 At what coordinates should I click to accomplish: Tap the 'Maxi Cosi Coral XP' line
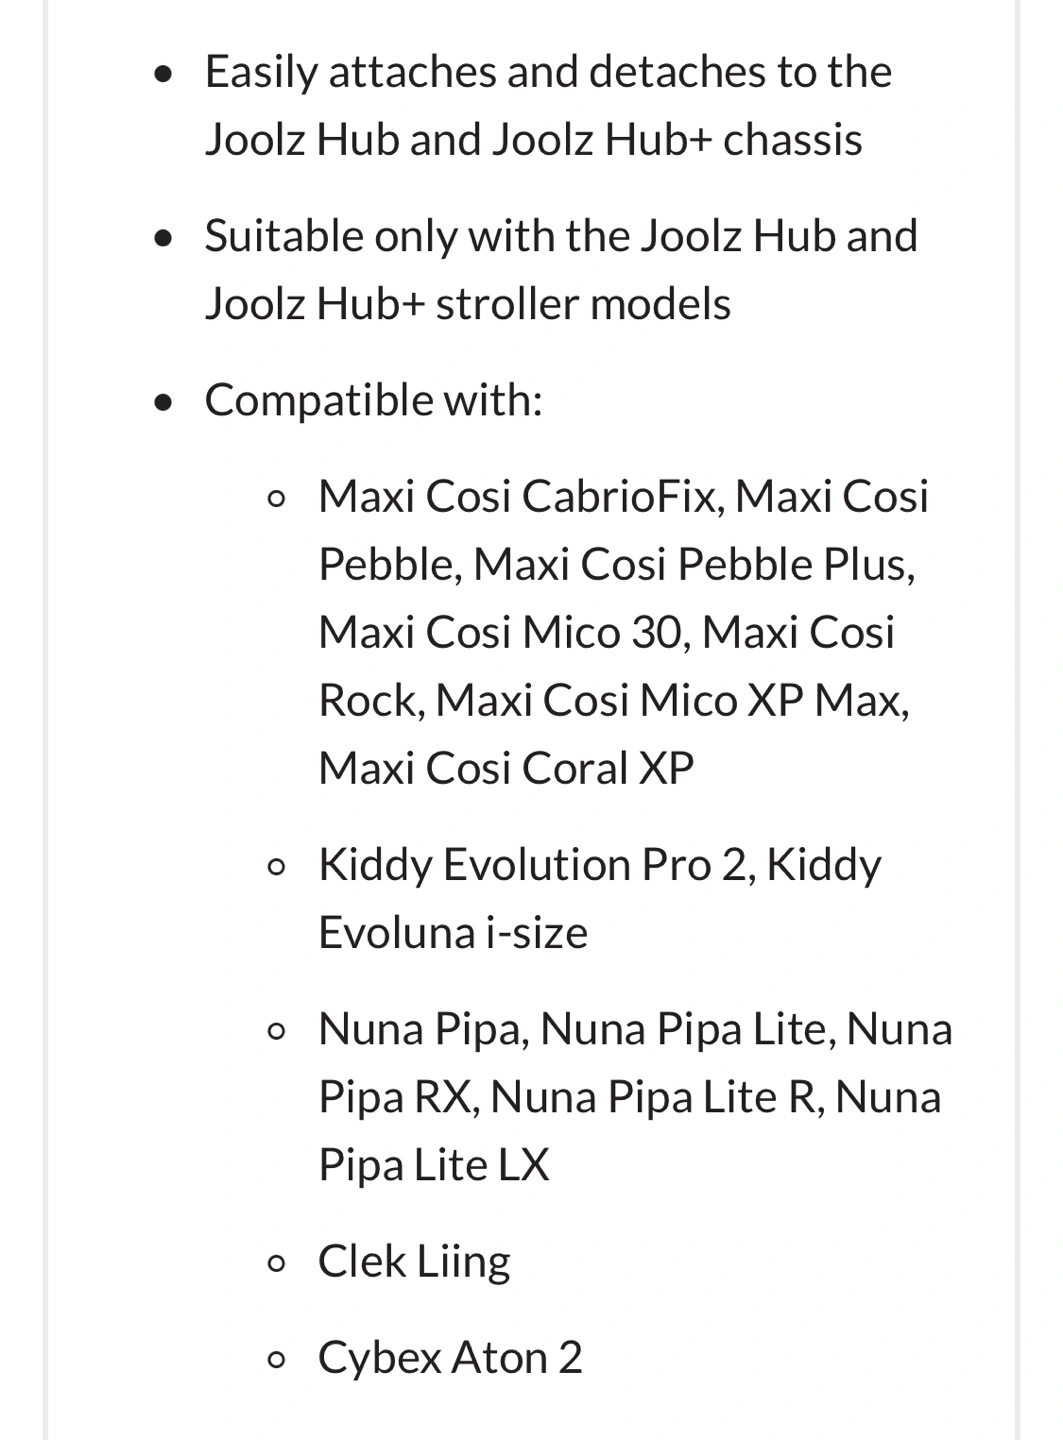506,769
